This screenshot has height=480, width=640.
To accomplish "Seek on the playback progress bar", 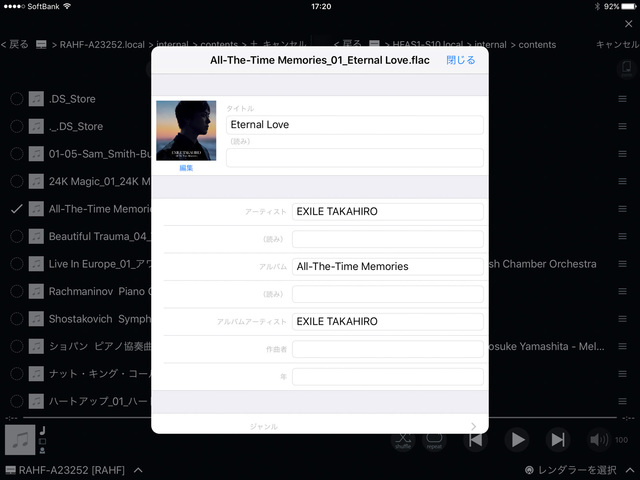I will coord(320,418).
